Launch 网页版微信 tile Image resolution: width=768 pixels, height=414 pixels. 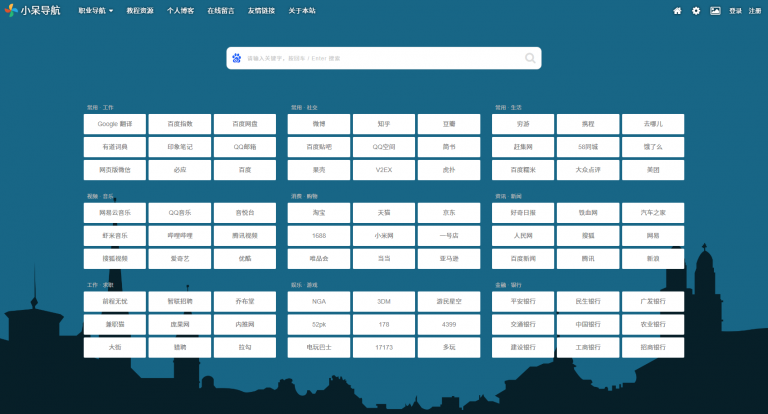pyautogui.click(x=115, y=170)
